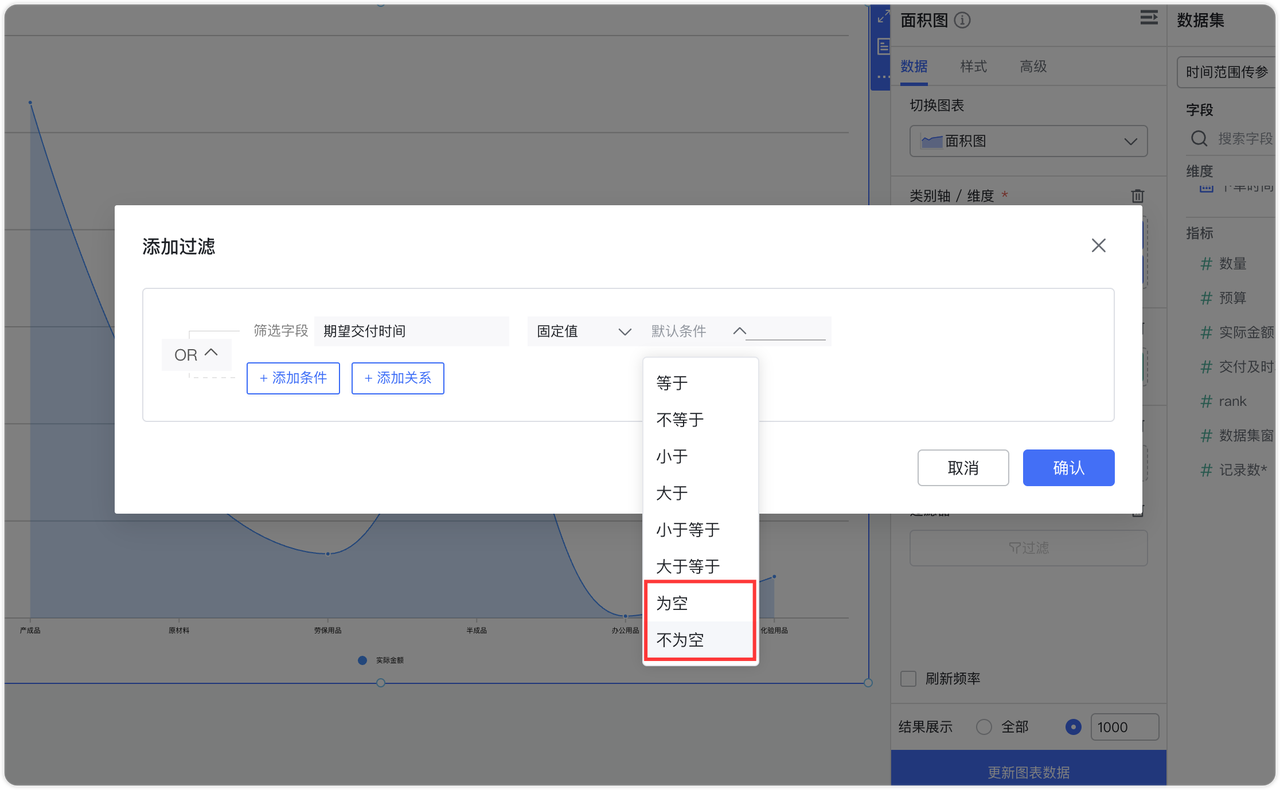This screenshot has width=1280, height=790.
Task: Click the # icon beside 预算 field
Action: pos(1205,298)
